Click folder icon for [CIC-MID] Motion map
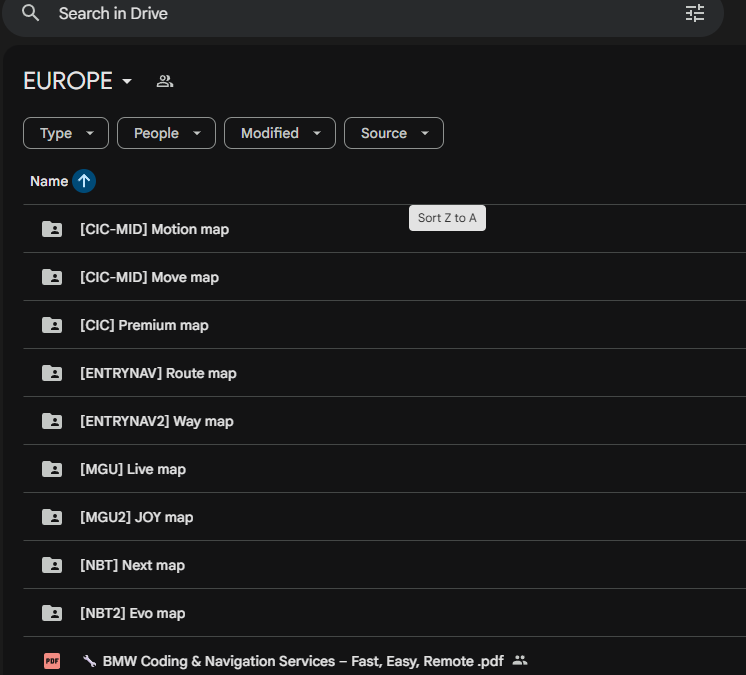746x675 pixels. click(52, 229)
